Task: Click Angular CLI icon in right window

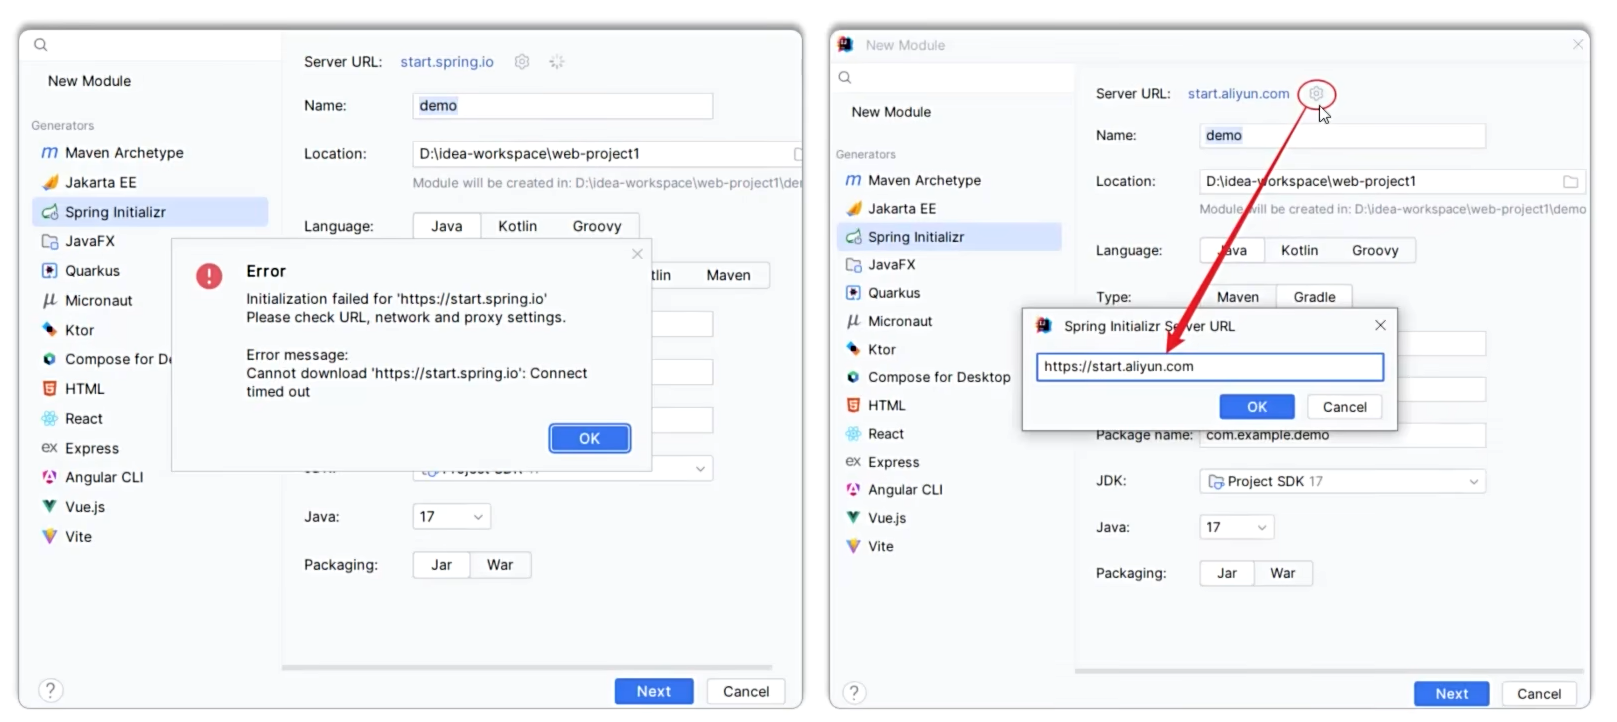Action: [853, 489]
